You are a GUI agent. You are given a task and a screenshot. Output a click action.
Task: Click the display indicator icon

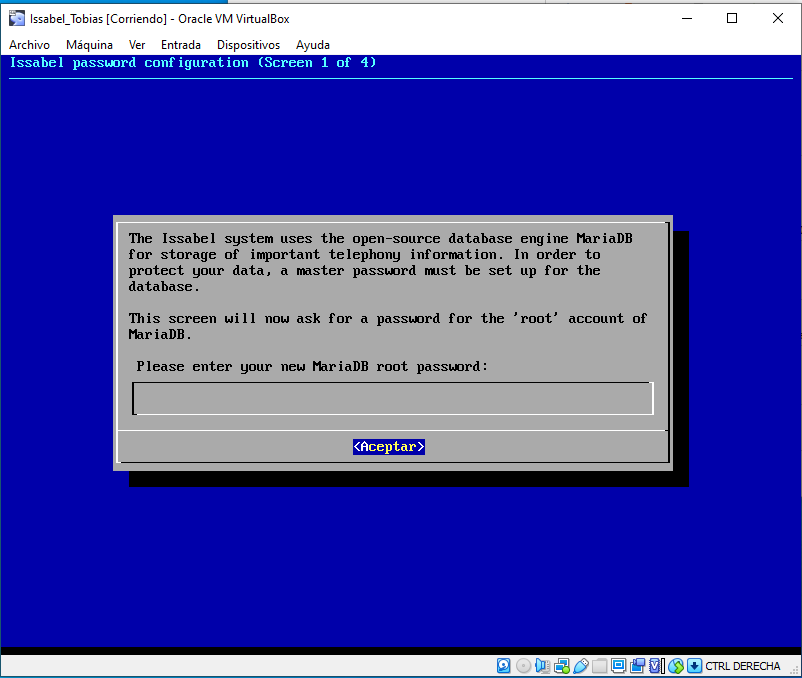(x=618, y=665)
